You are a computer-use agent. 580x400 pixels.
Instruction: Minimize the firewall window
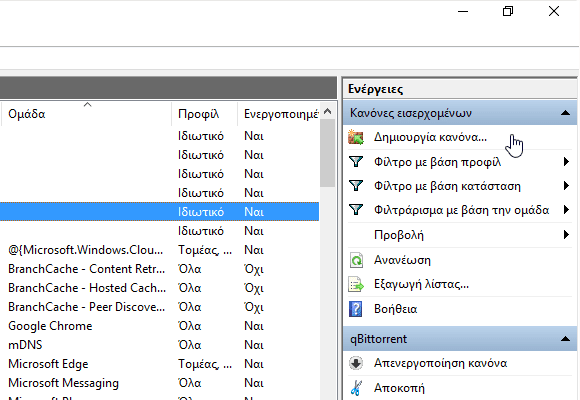(463, 11)
